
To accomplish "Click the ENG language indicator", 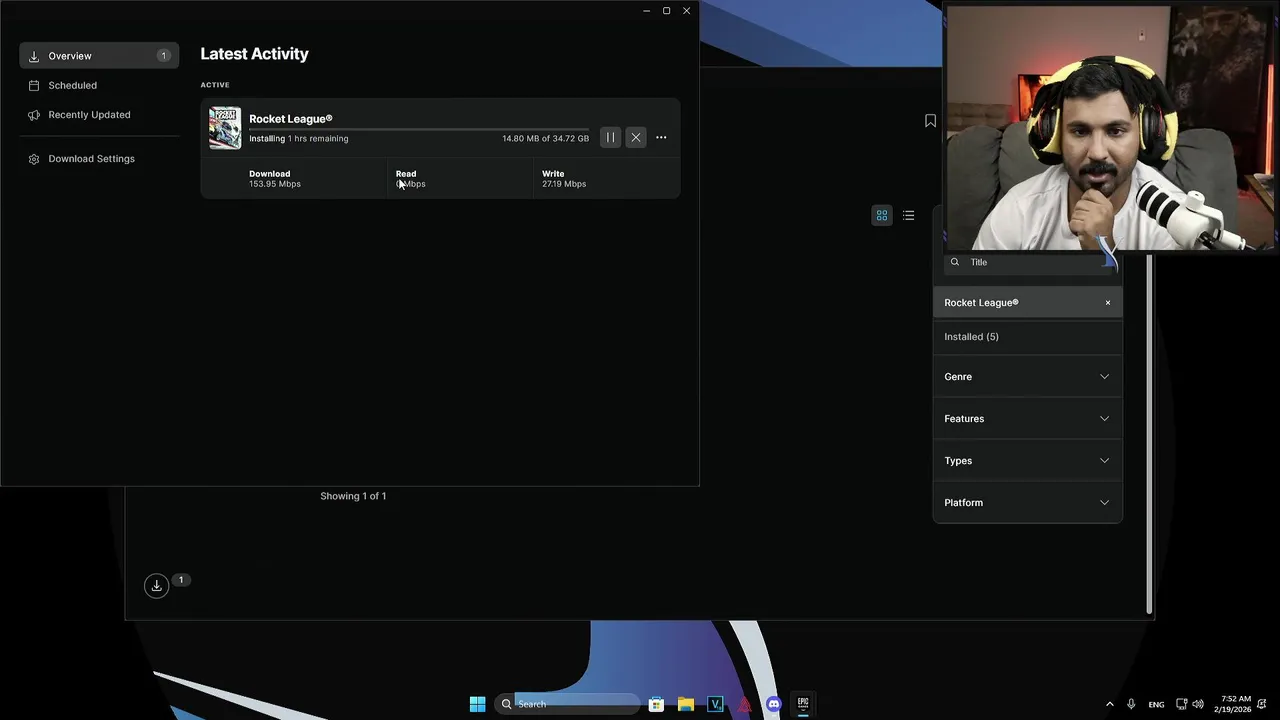I will click(1156, 705).
